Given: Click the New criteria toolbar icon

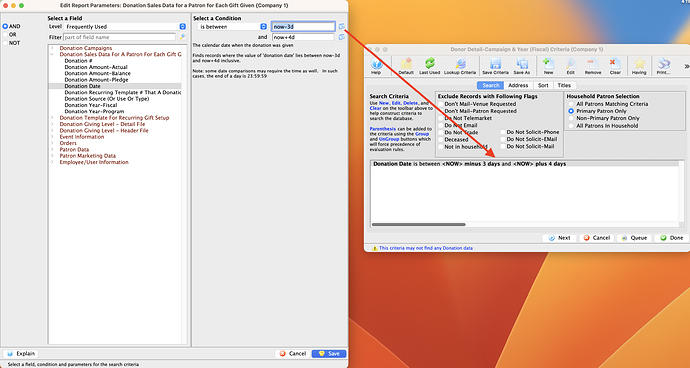Looking at the screenshot, I should (548, 66).
